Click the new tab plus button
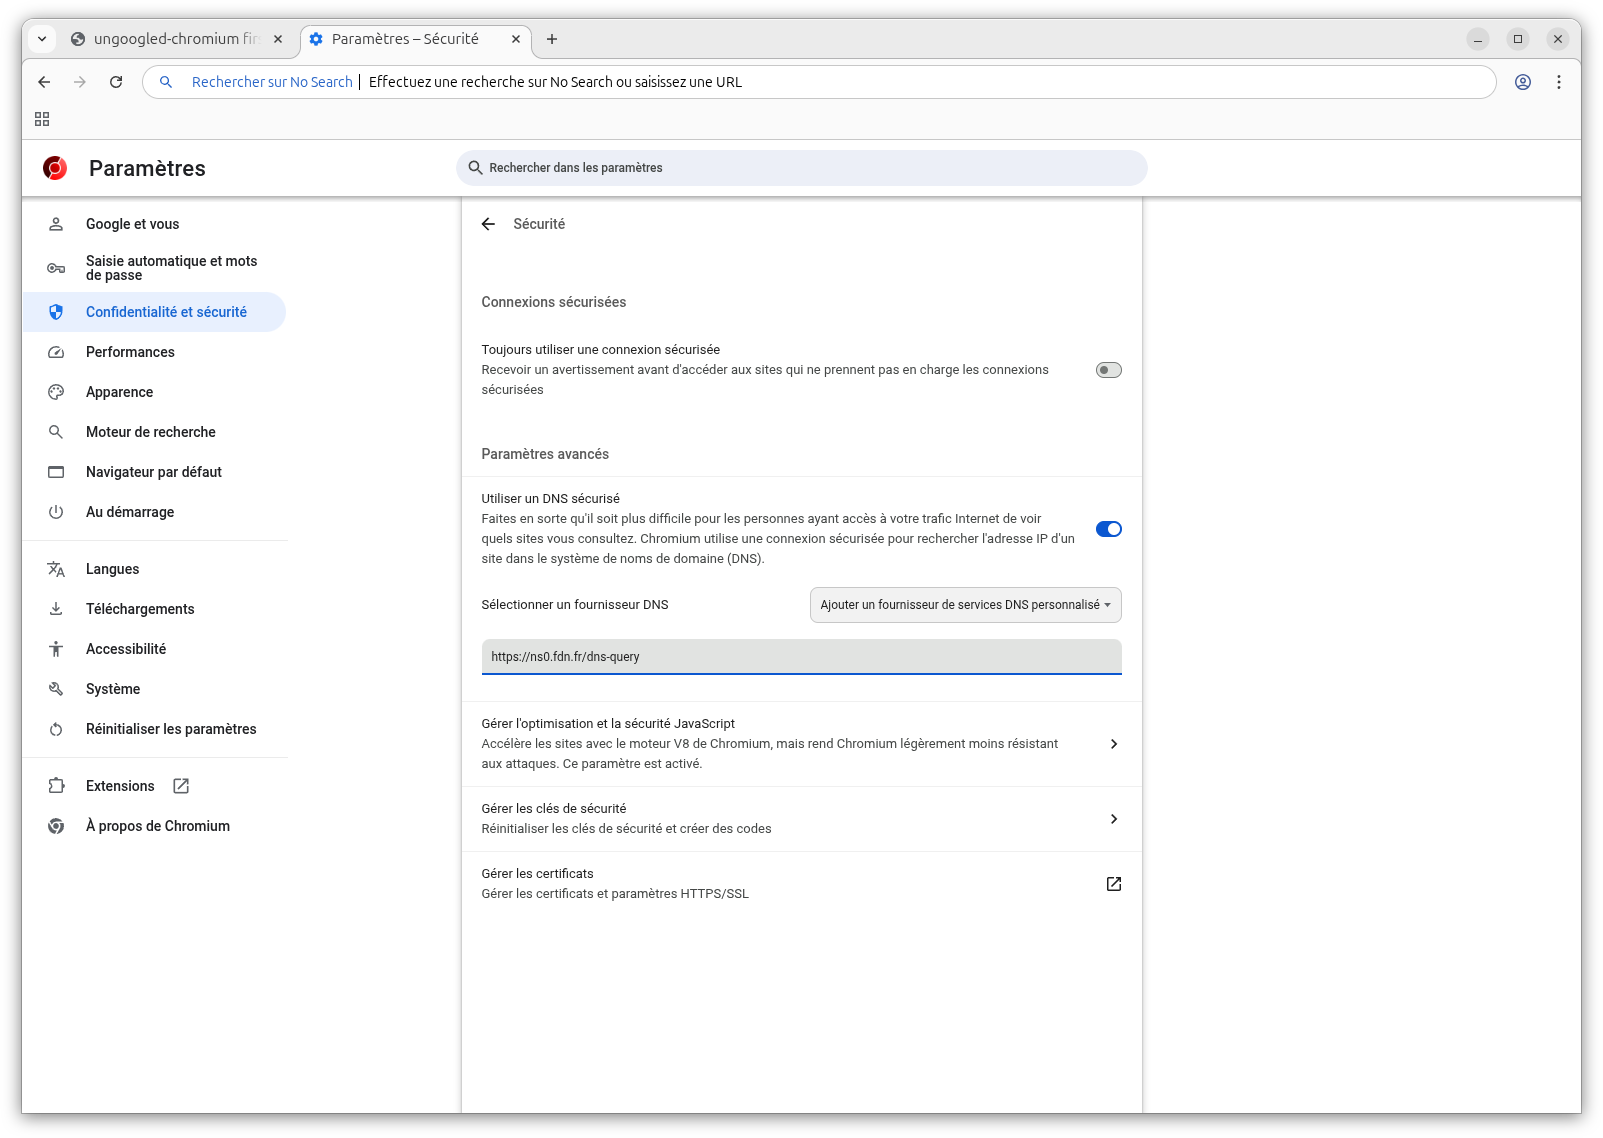The width and height of the screenshot is (1603, 1138). coord(552,39)
